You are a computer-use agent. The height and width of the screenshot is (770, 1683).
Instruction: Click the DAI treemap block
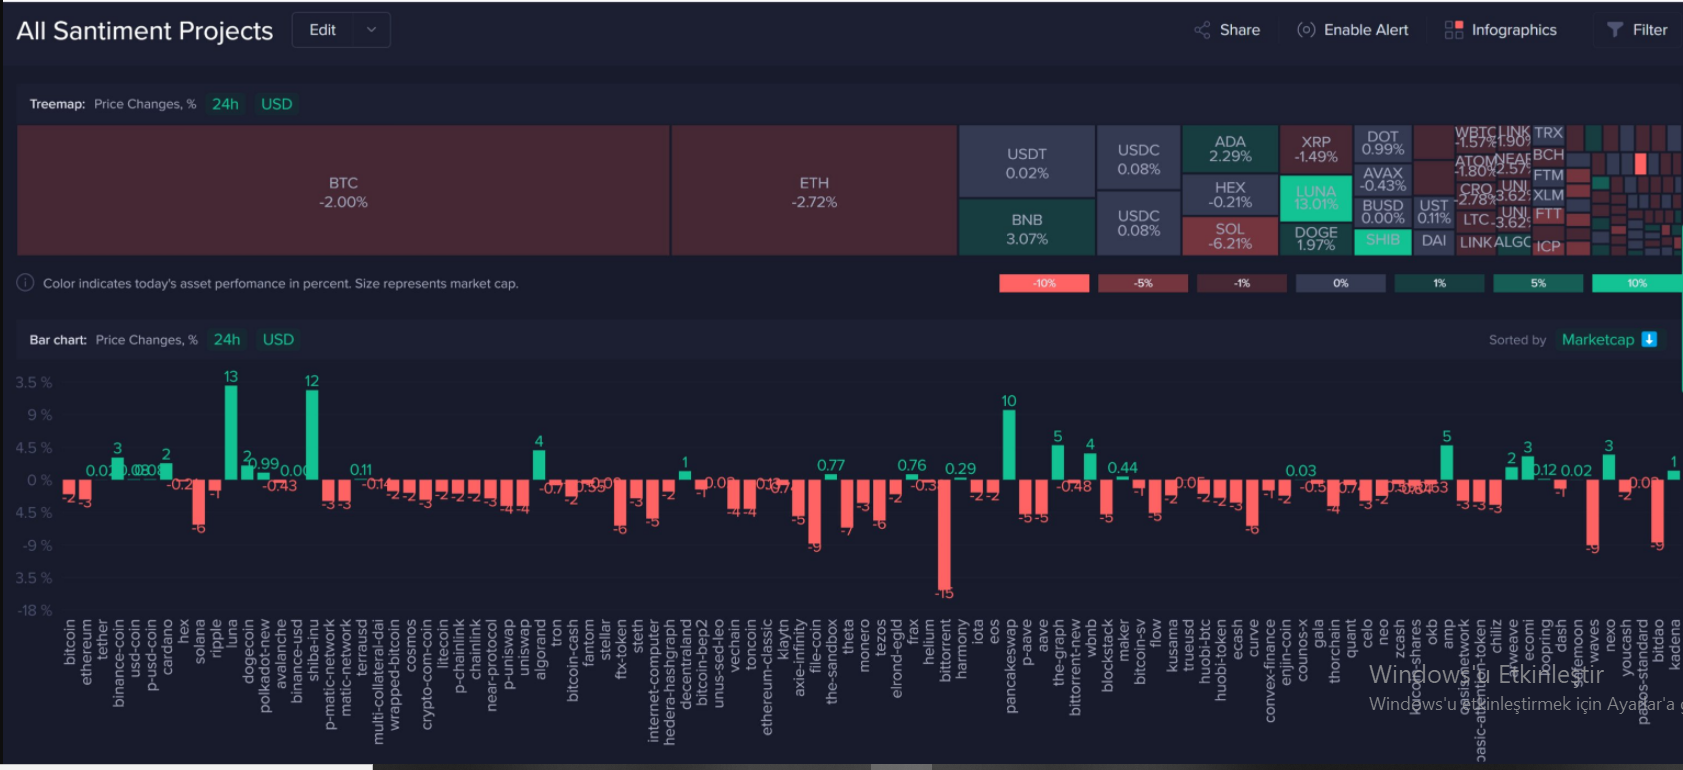[1434, 241]
